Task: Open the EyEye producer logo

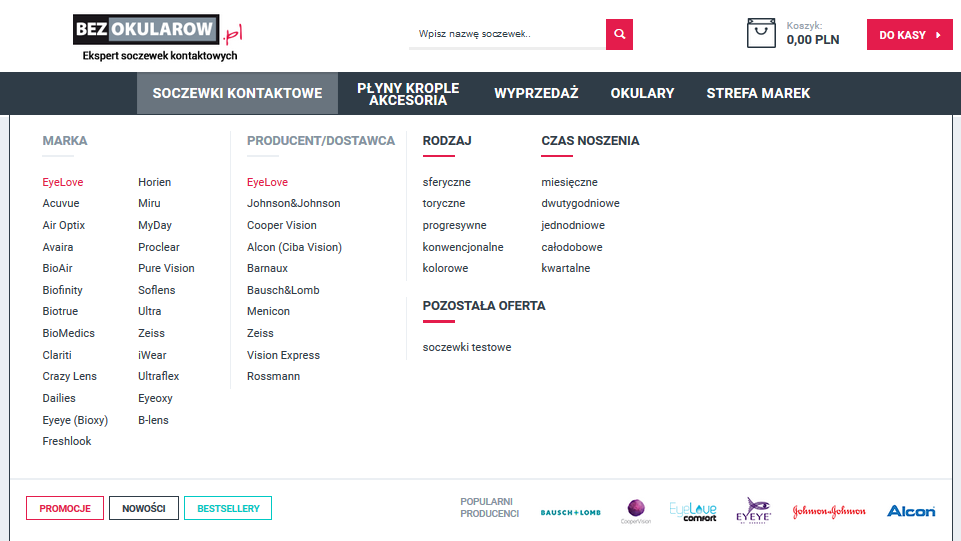Action: click(x=753, y=511)
